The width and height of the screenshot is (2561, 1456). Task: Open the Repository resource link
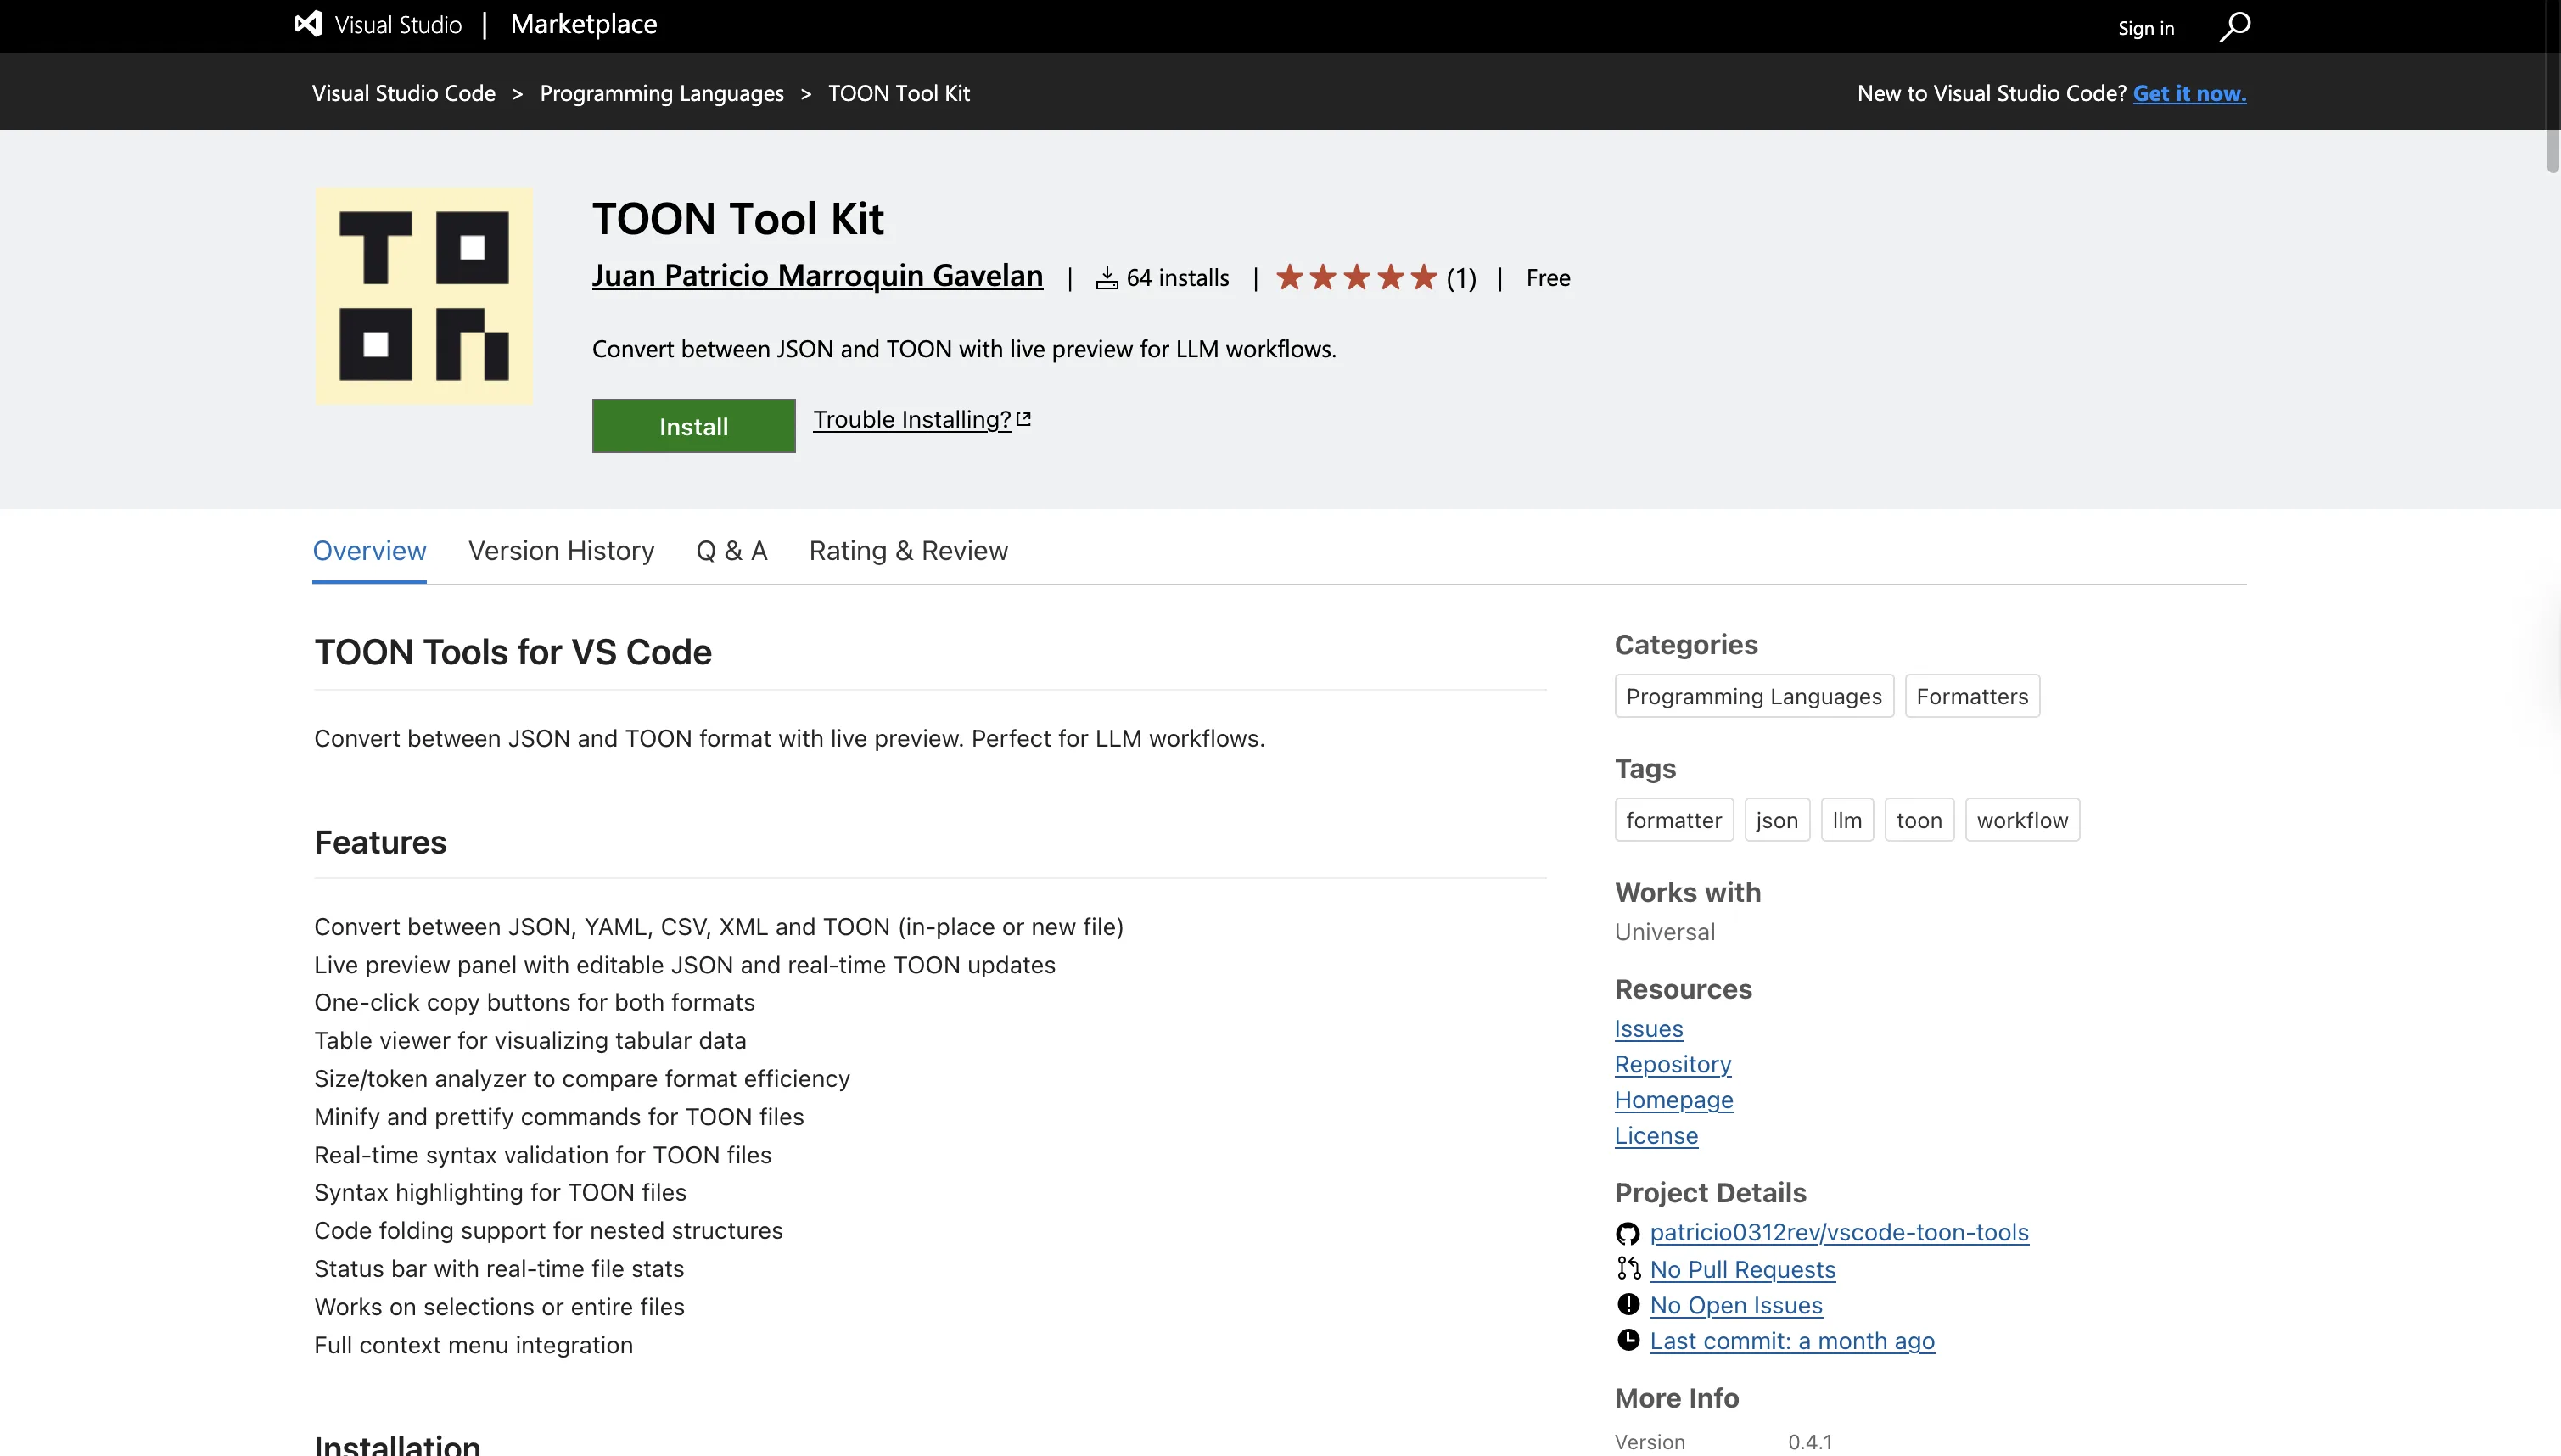click(1673, 1064)
